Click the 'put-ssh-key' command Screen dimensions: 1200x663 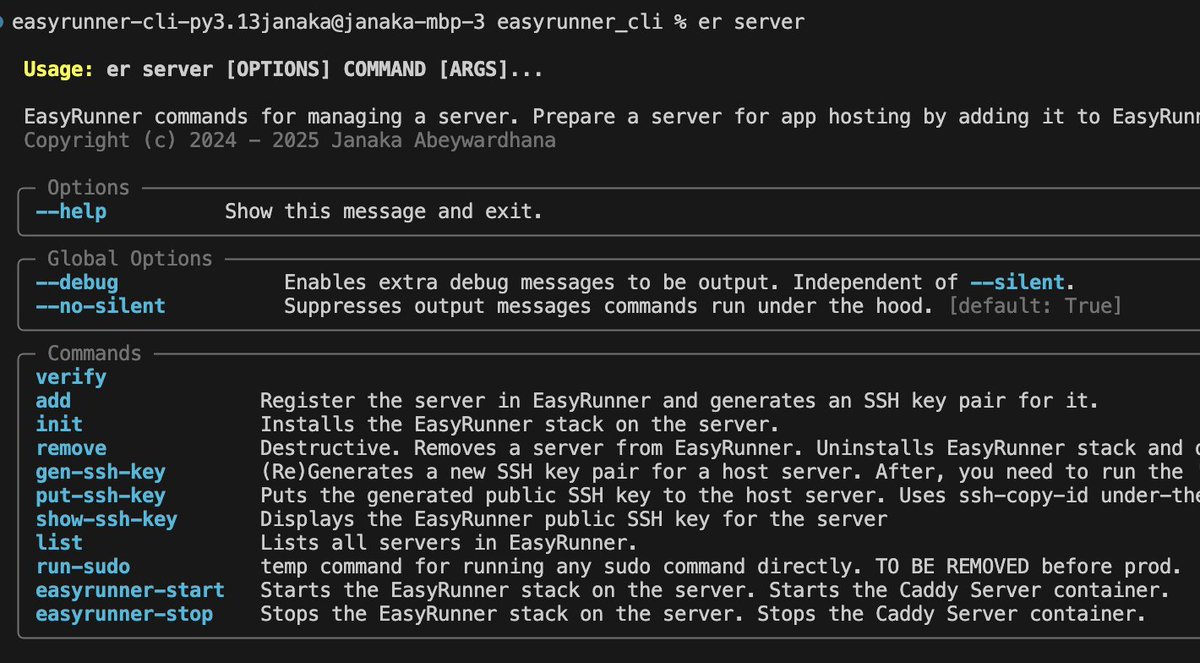[x=100, y=495]
